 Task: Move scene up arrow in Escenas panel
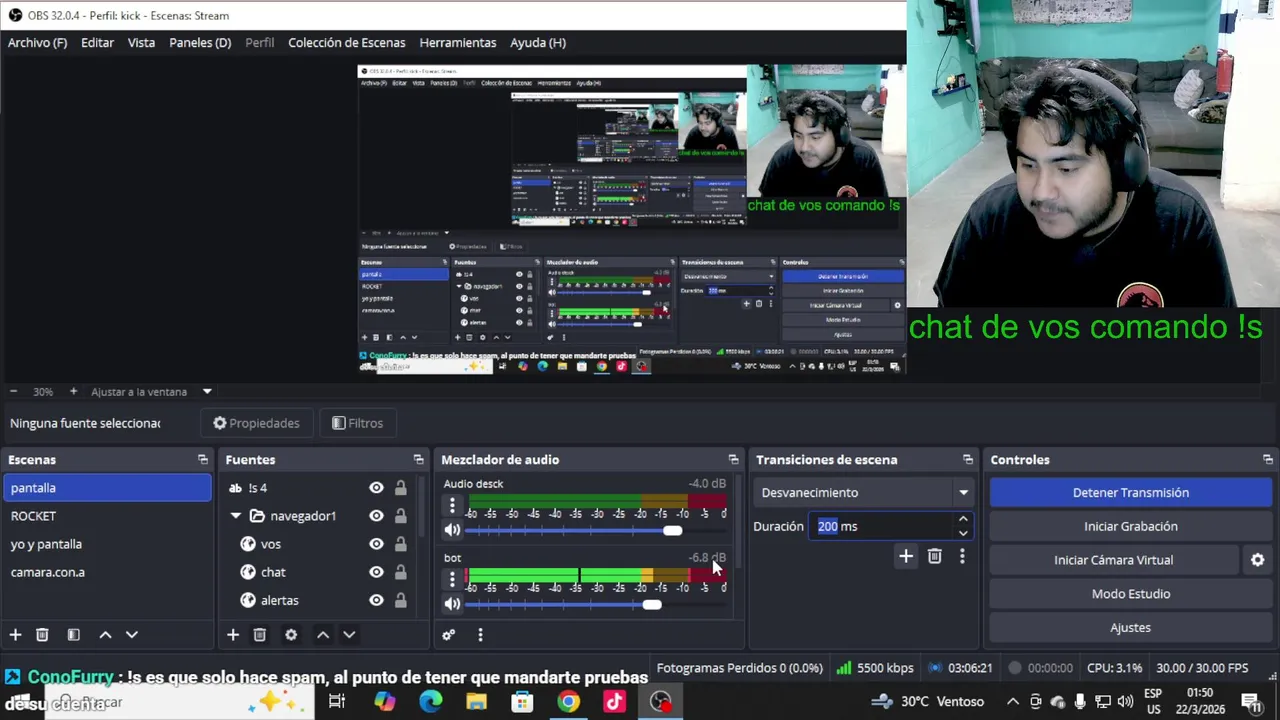click(105, 635)
